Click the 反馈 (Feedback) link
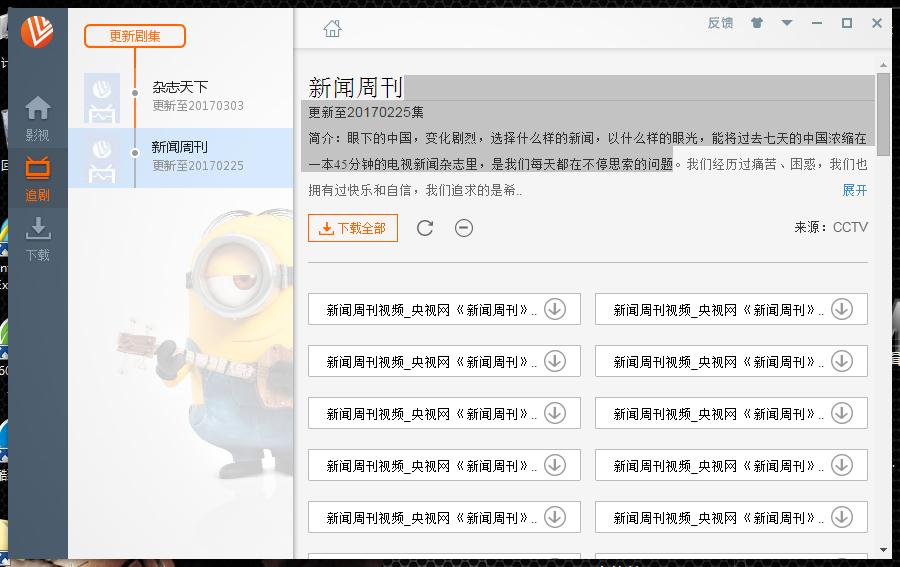900x567 pixels. [x=720, y=23]
